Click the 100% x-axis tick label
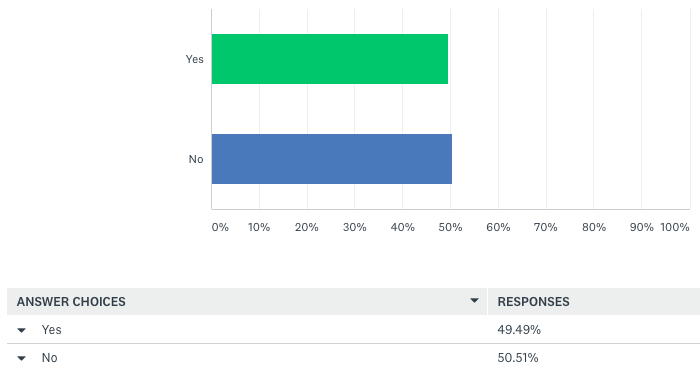Viewport: 700px width, 370px height. [x=675, y=227]
